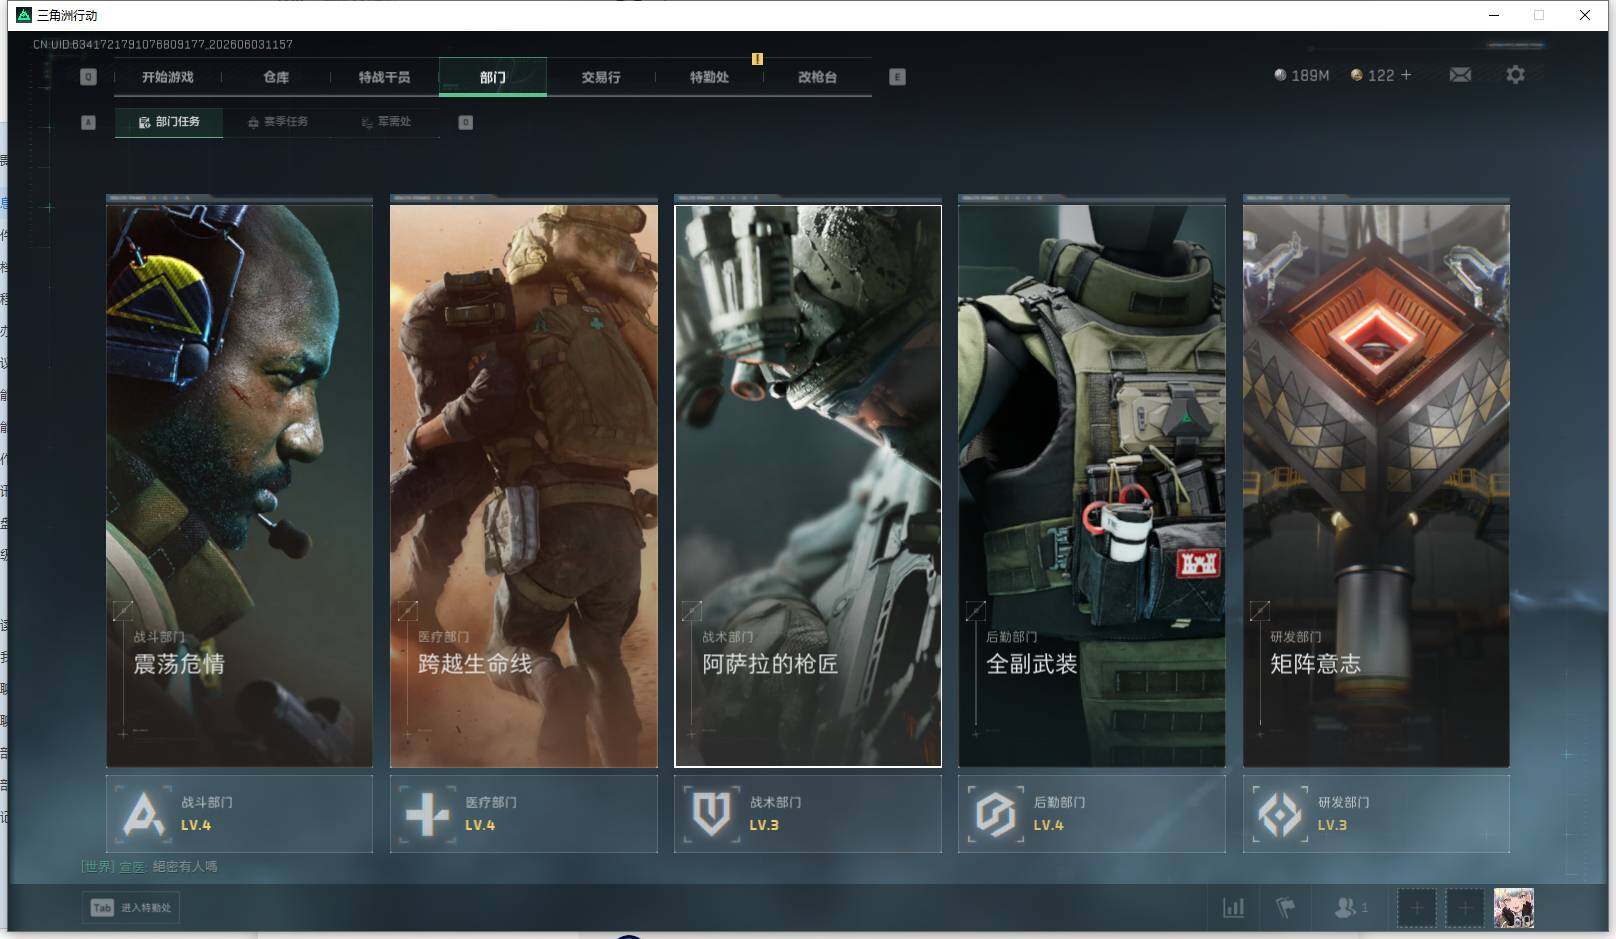The image size is (1616, 939).
Task: Click the 研发部门 diamond emblem icon
Action: (1280, 813)
